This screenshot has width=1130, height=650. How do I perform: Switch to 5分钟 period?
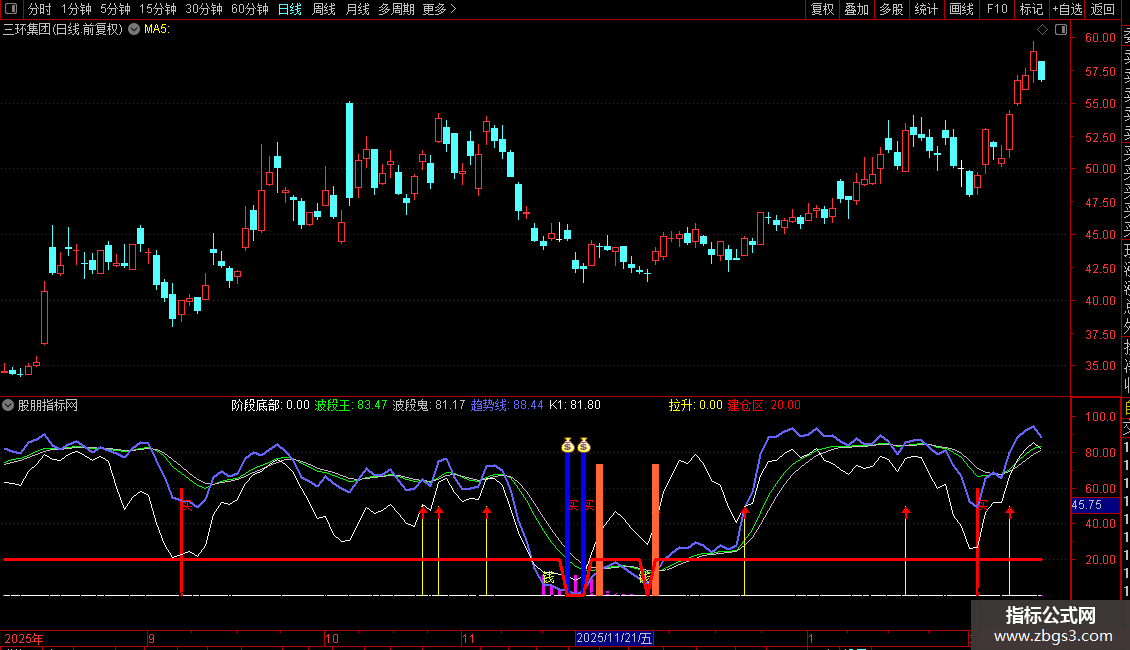click(115, 9)
